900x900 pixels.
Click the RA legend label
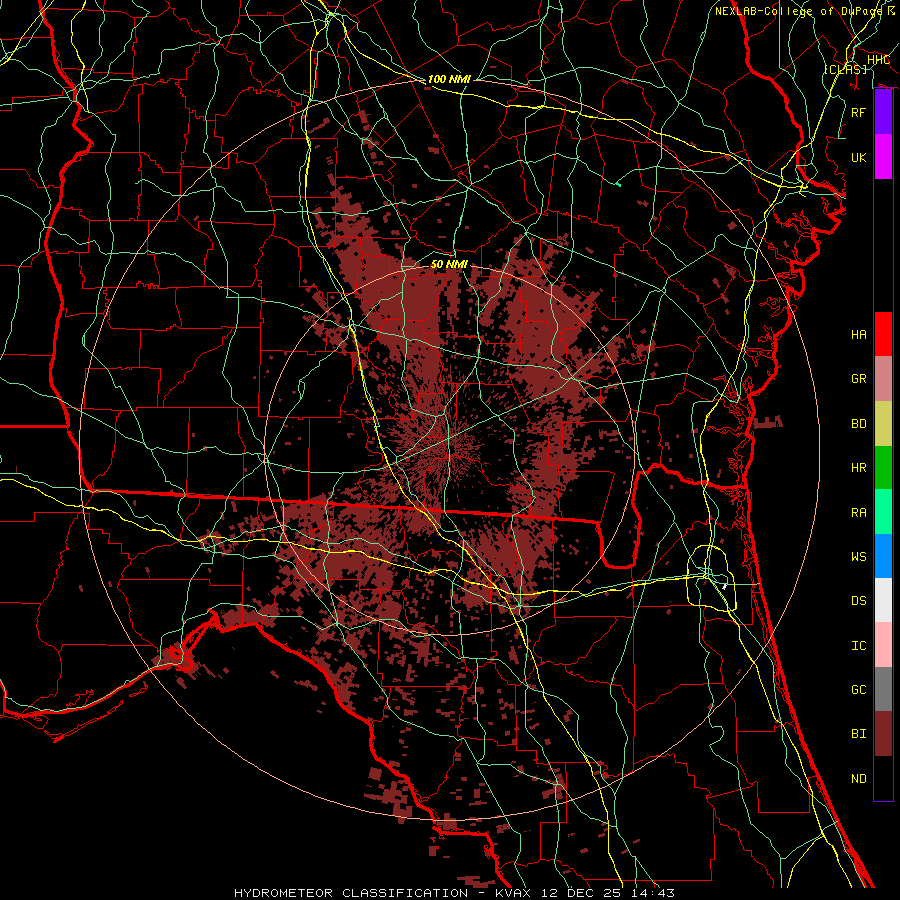tap(858, 513)
